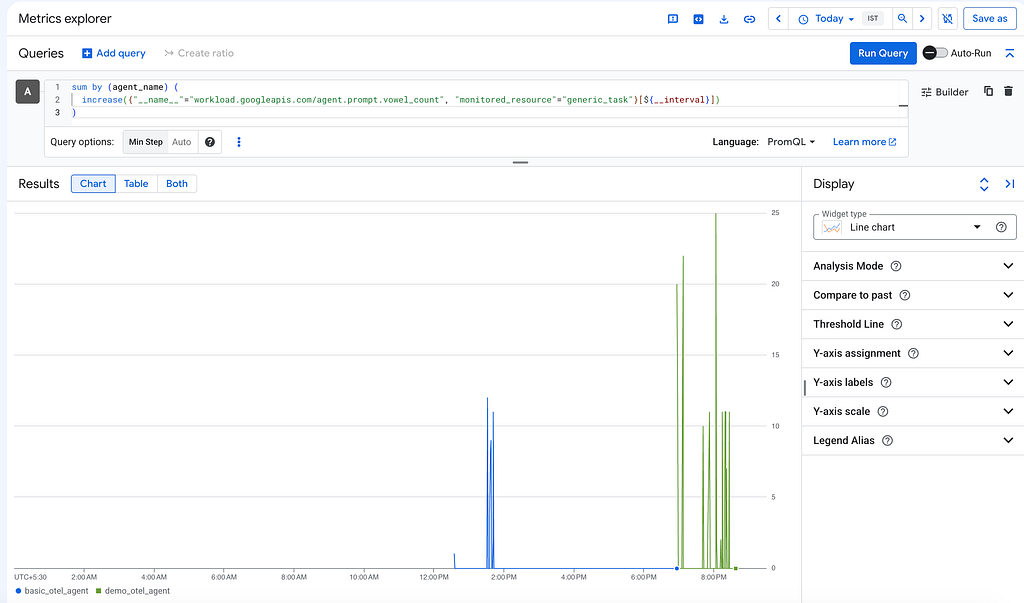Viewport: 1024px width, 603px height.
Task: Open more query options three-dot menu
Action: (x=239, y=142)
